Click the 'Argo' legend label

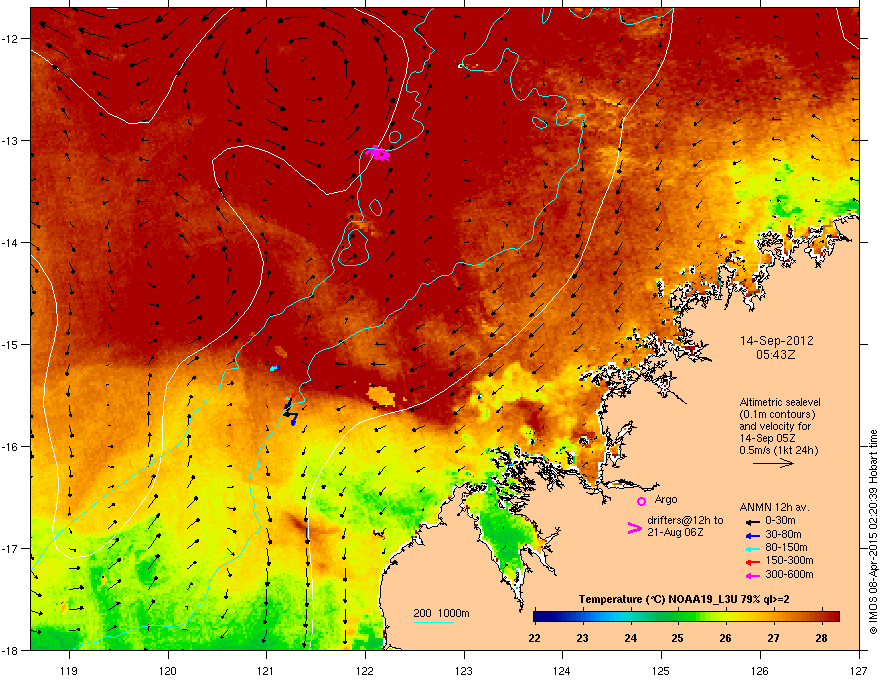point(666,499)
